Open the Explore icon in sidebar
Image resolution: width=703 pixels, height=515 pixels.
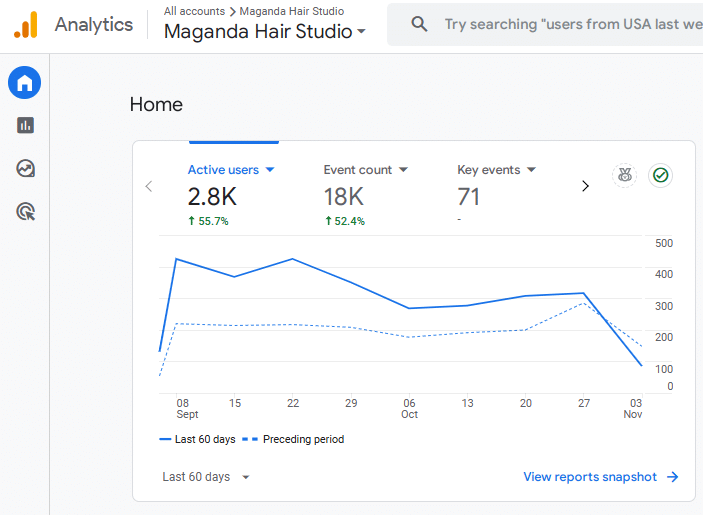[26, 169]
